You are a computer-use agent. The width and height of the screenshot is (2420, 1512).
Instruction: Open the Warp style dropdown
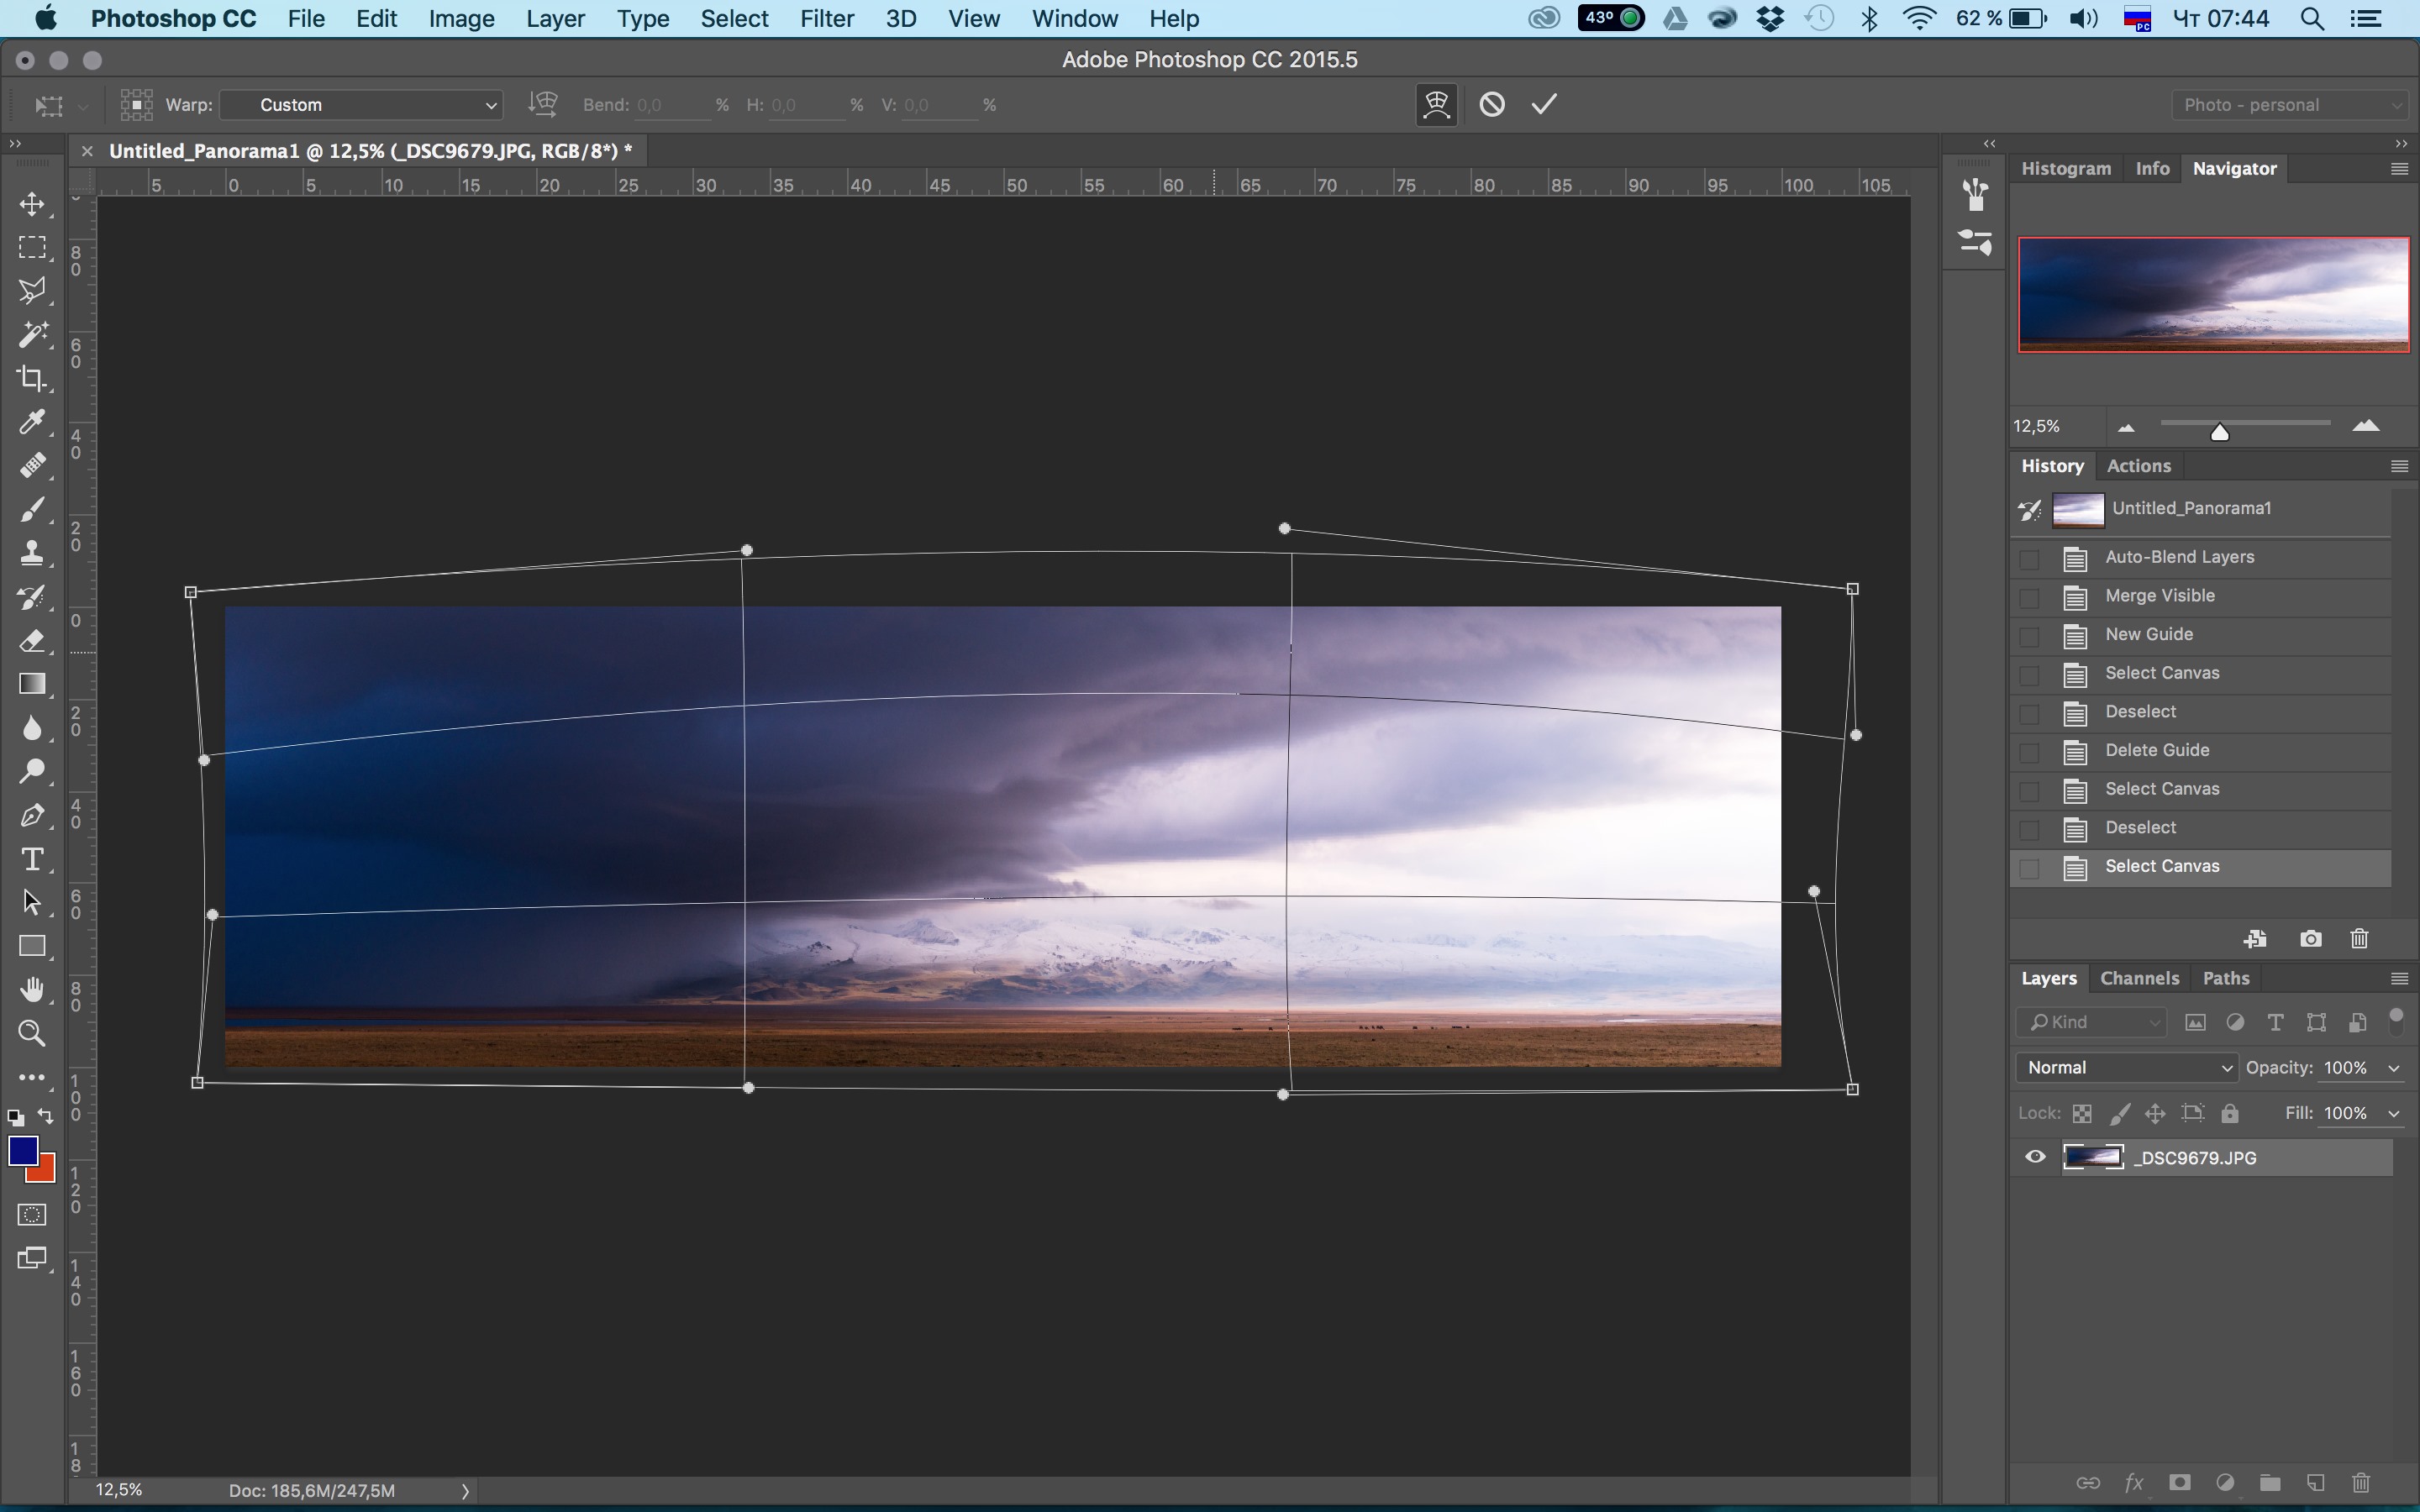(x=362, y=104)
